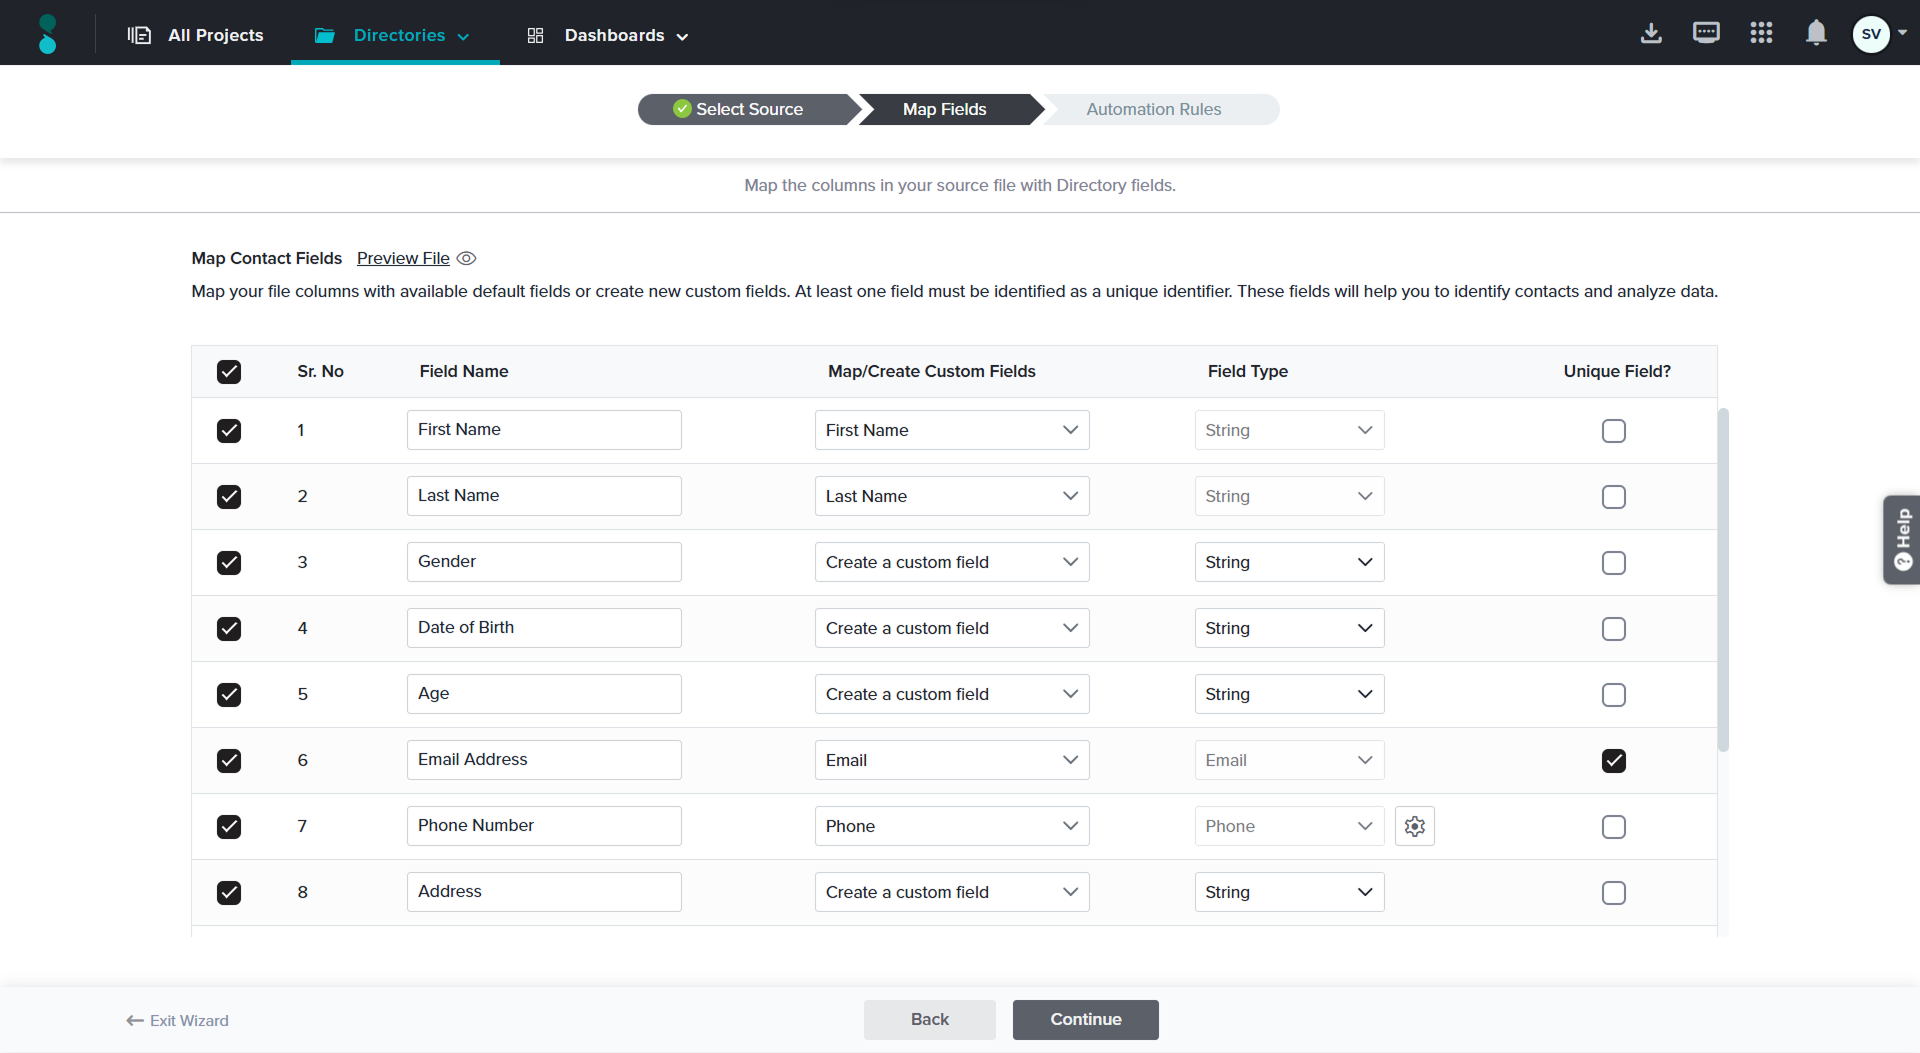Click the Date of Birth name field
Viewport: 1920px width, 1053px height.
544,628
